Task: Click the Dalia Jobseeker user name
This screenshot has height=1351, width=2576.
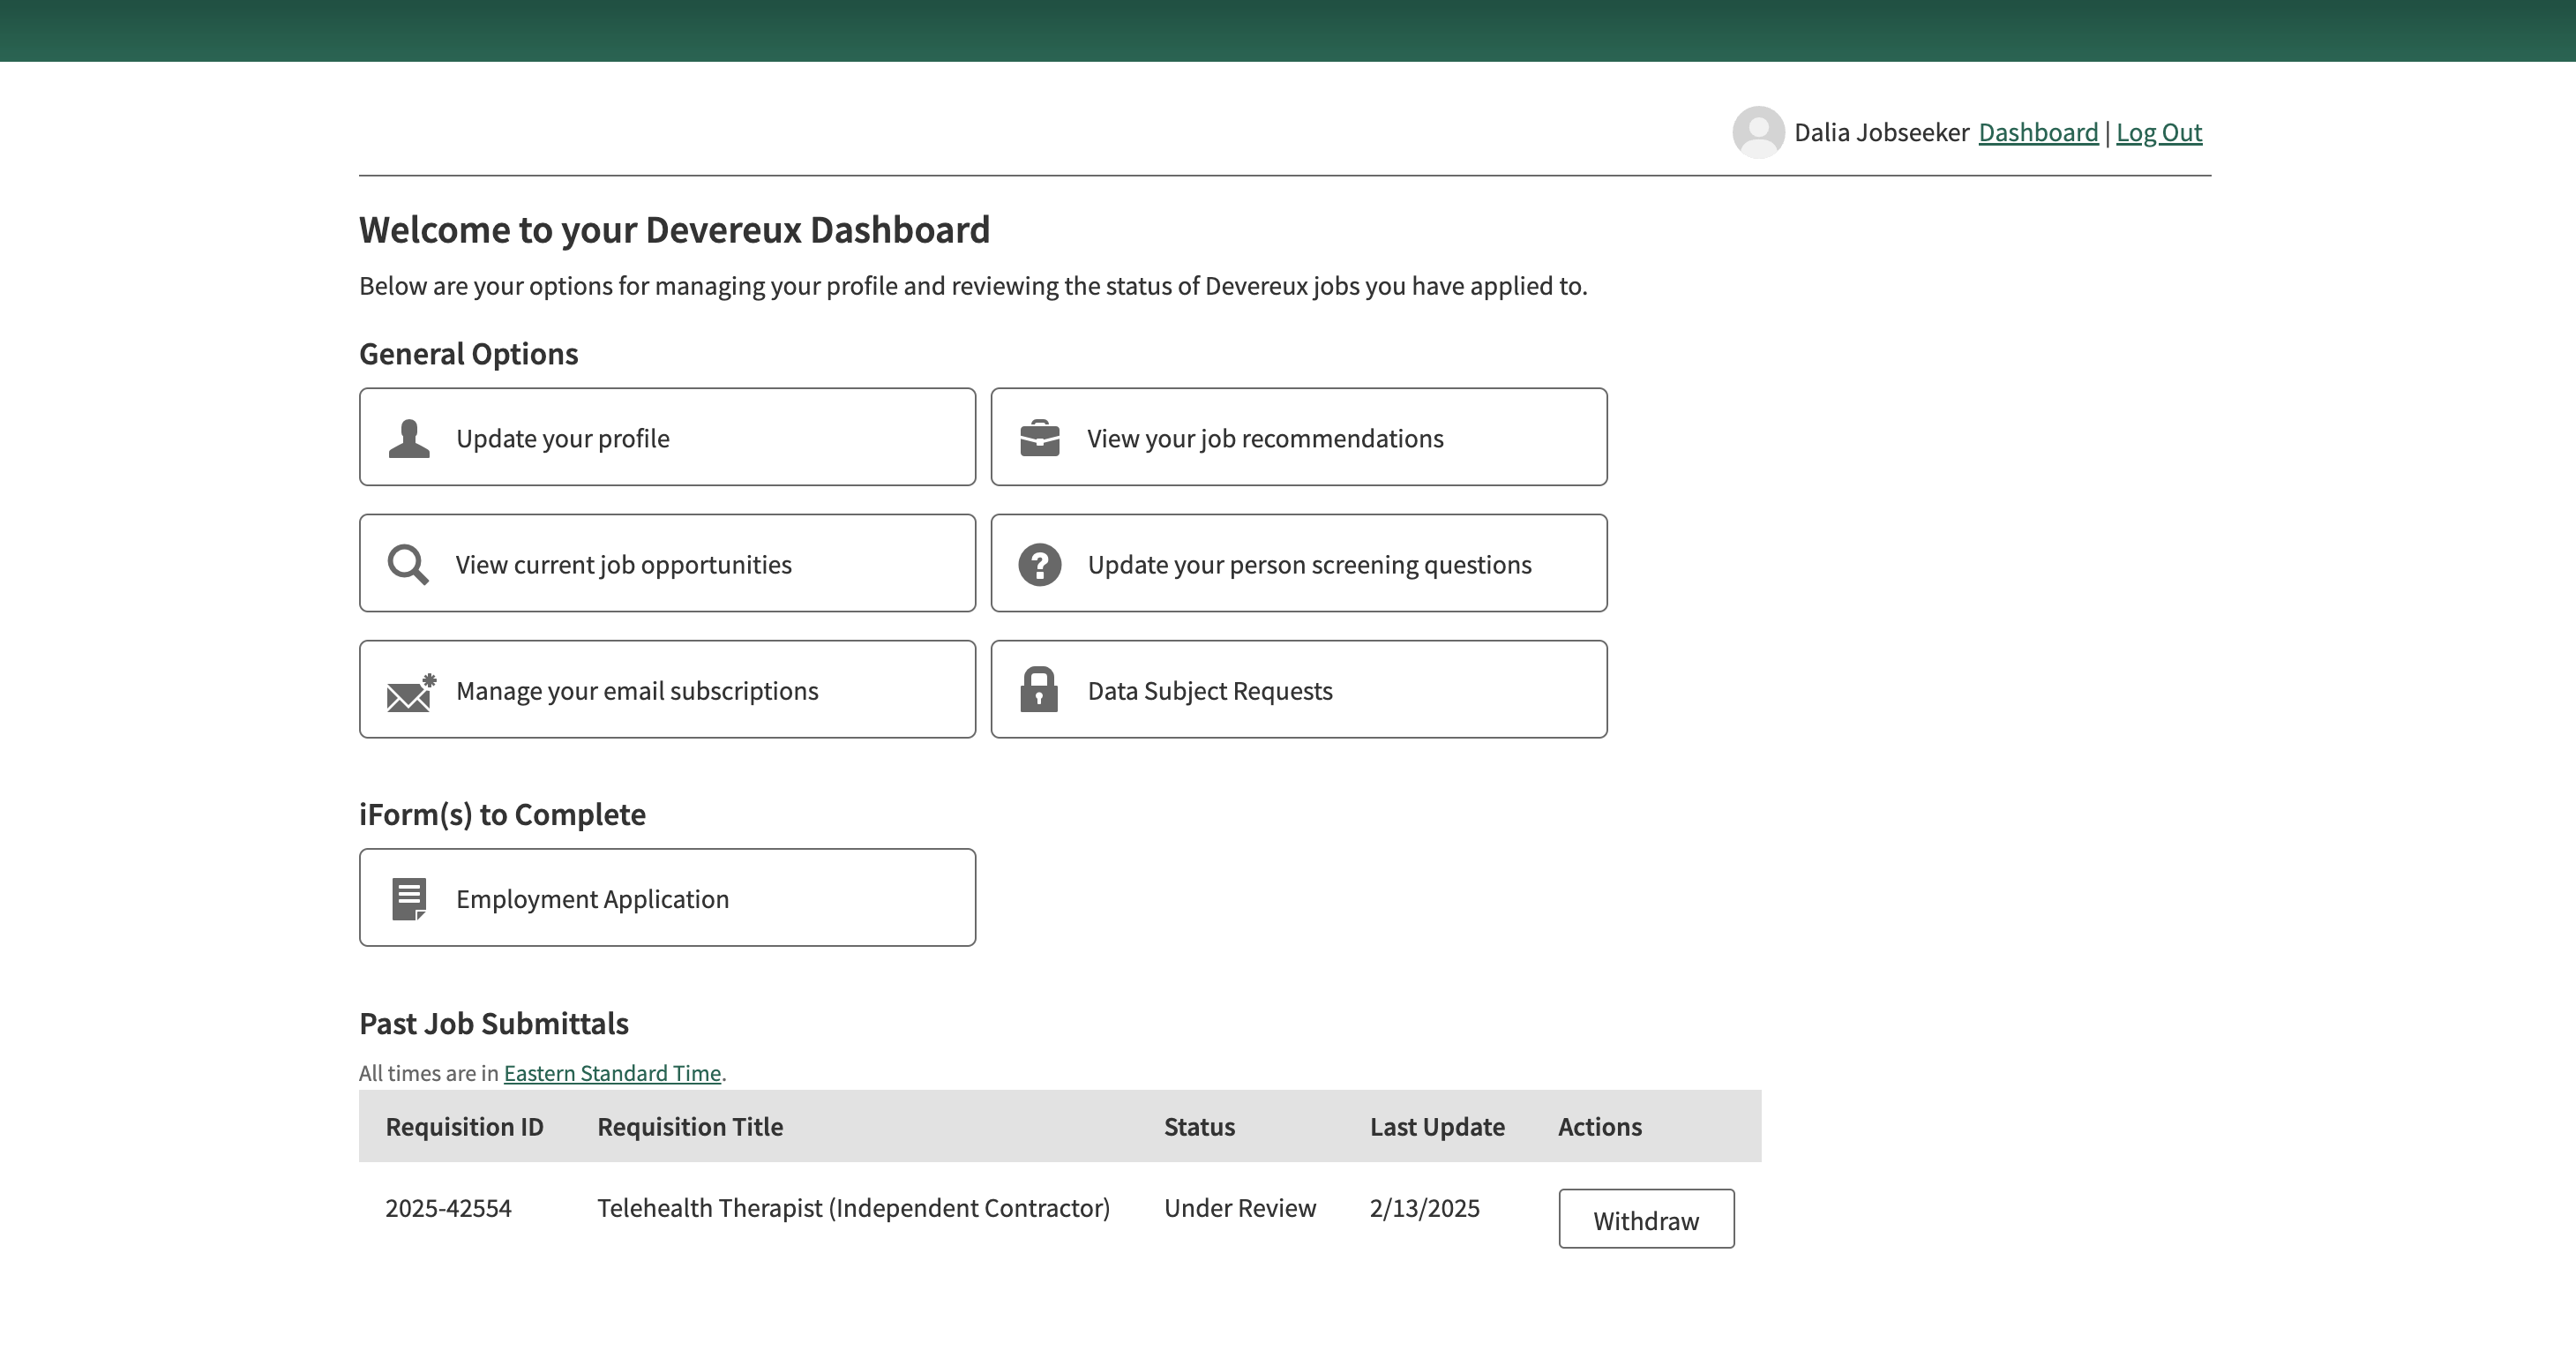Action: (x=1881, y=132)
